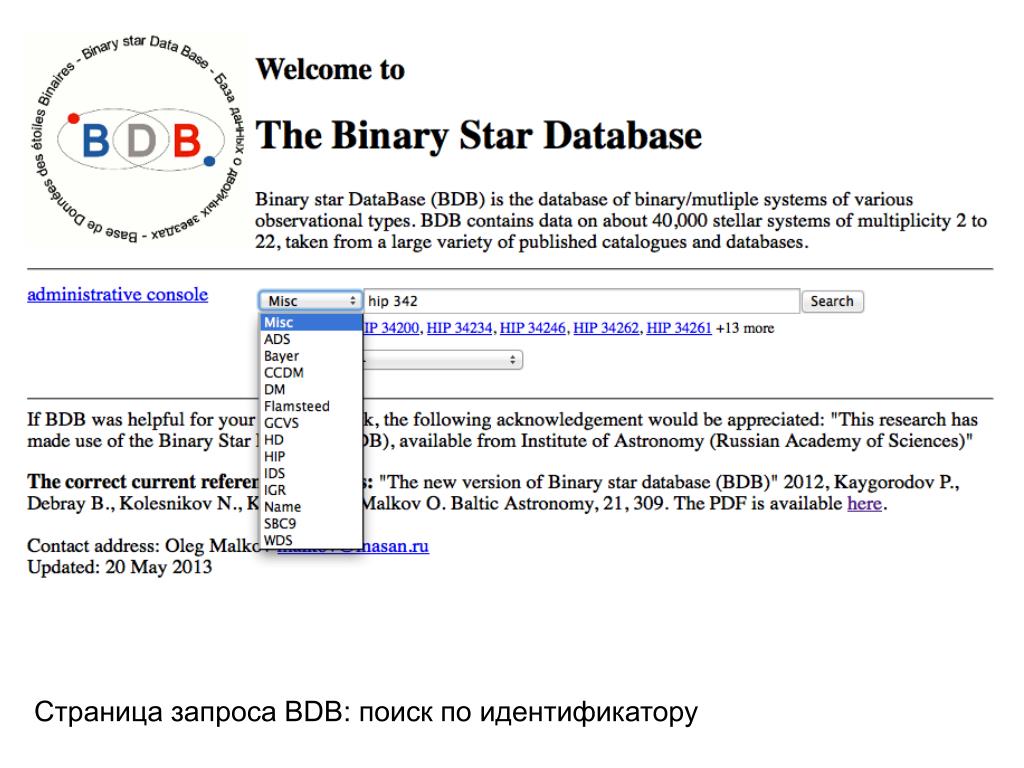1024x768 pixels.
Task: Click the inasan.ru contact email link
Action: click(x=396, y=546)
